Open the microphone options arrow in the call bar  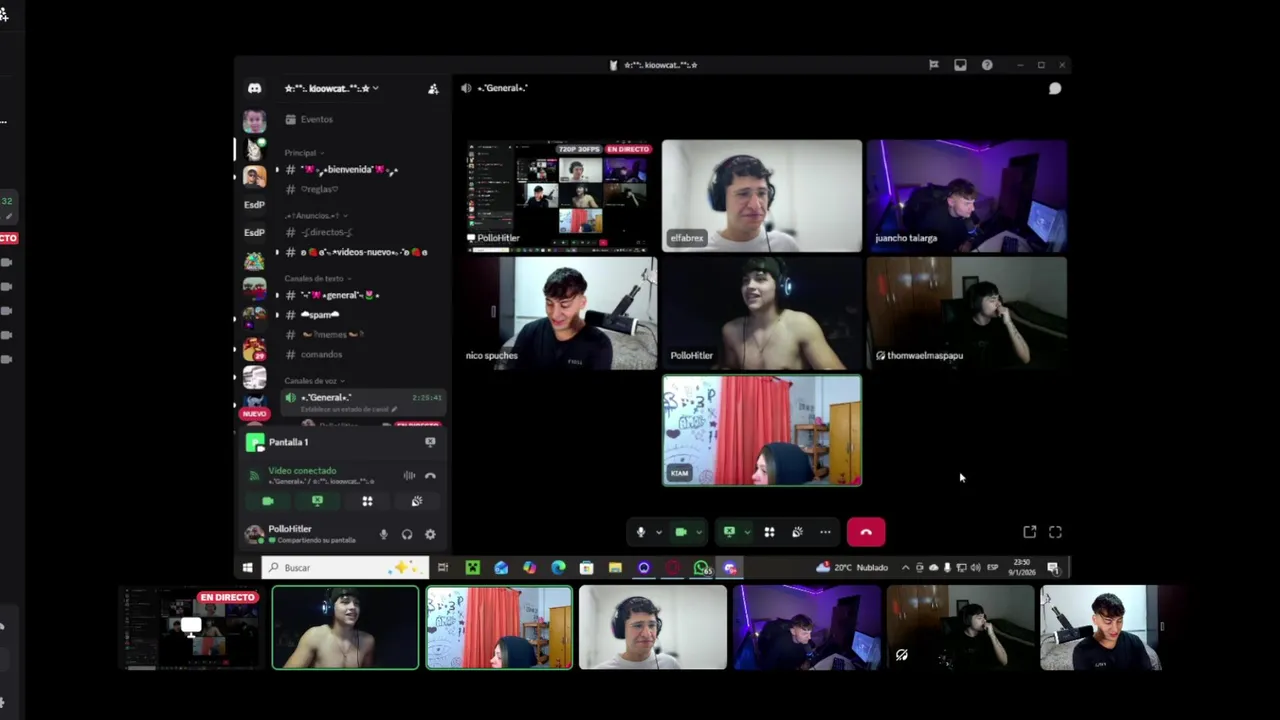coord(657,532)
